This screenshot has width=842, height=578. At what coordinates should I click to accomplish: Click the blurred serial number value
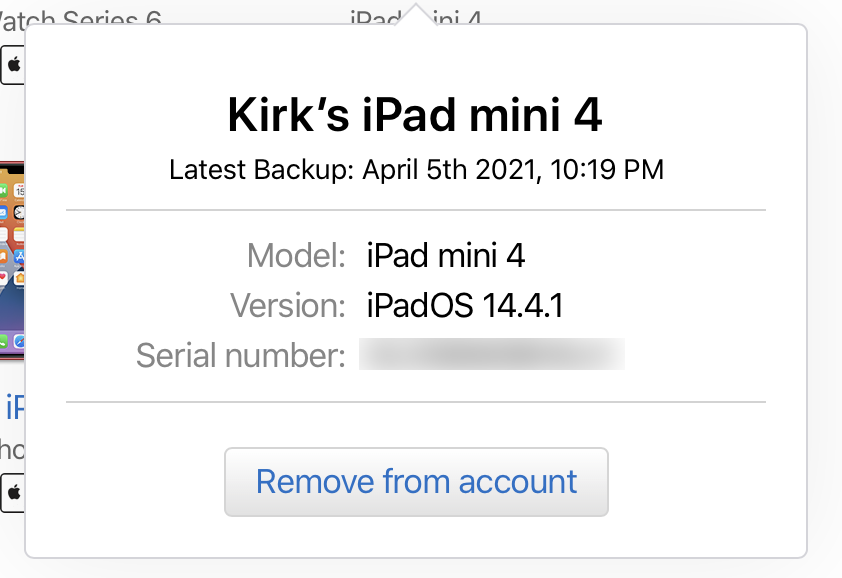point(492,354)
